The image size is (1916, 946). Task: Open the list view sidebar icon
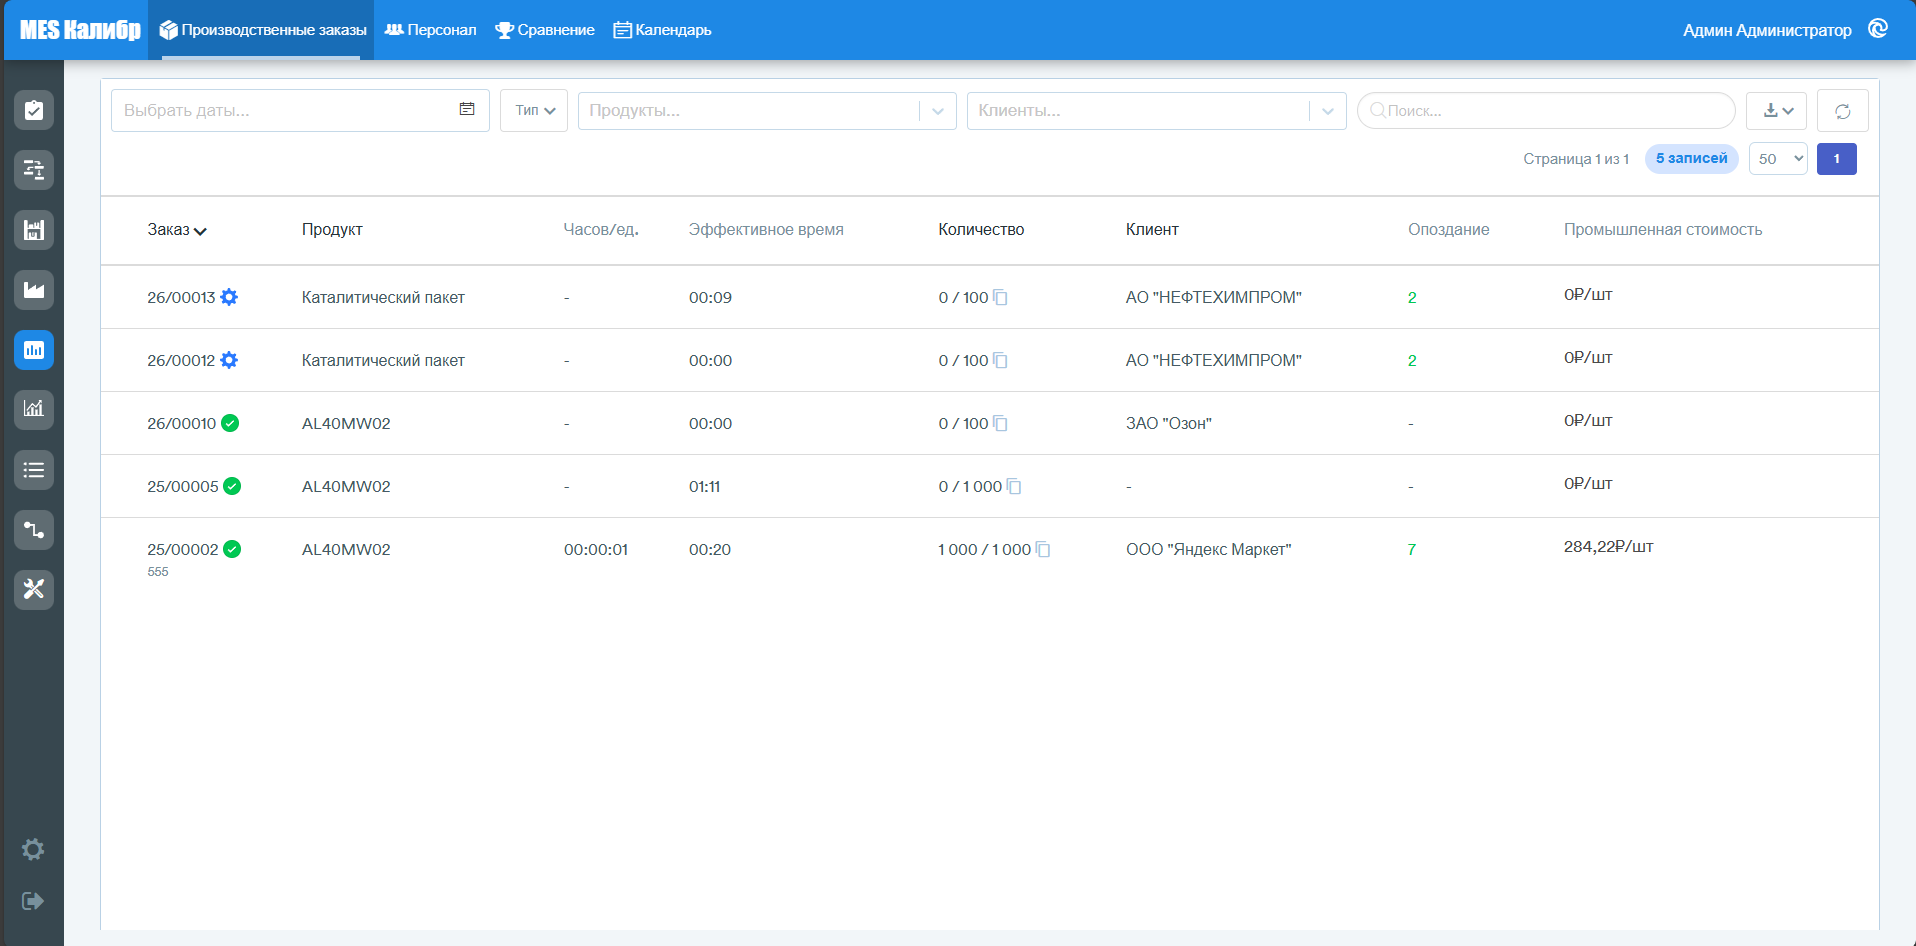click(34, 470)
